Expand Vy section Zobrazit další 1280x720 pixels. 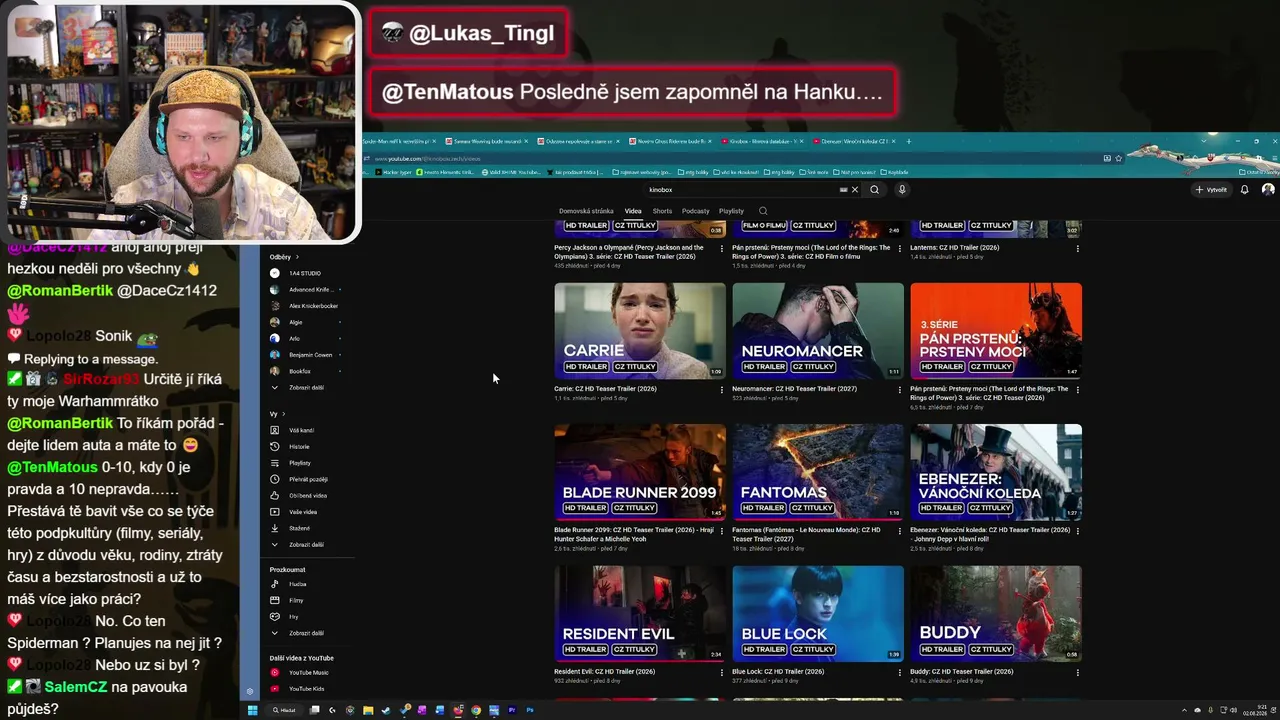tap(306, 545)
